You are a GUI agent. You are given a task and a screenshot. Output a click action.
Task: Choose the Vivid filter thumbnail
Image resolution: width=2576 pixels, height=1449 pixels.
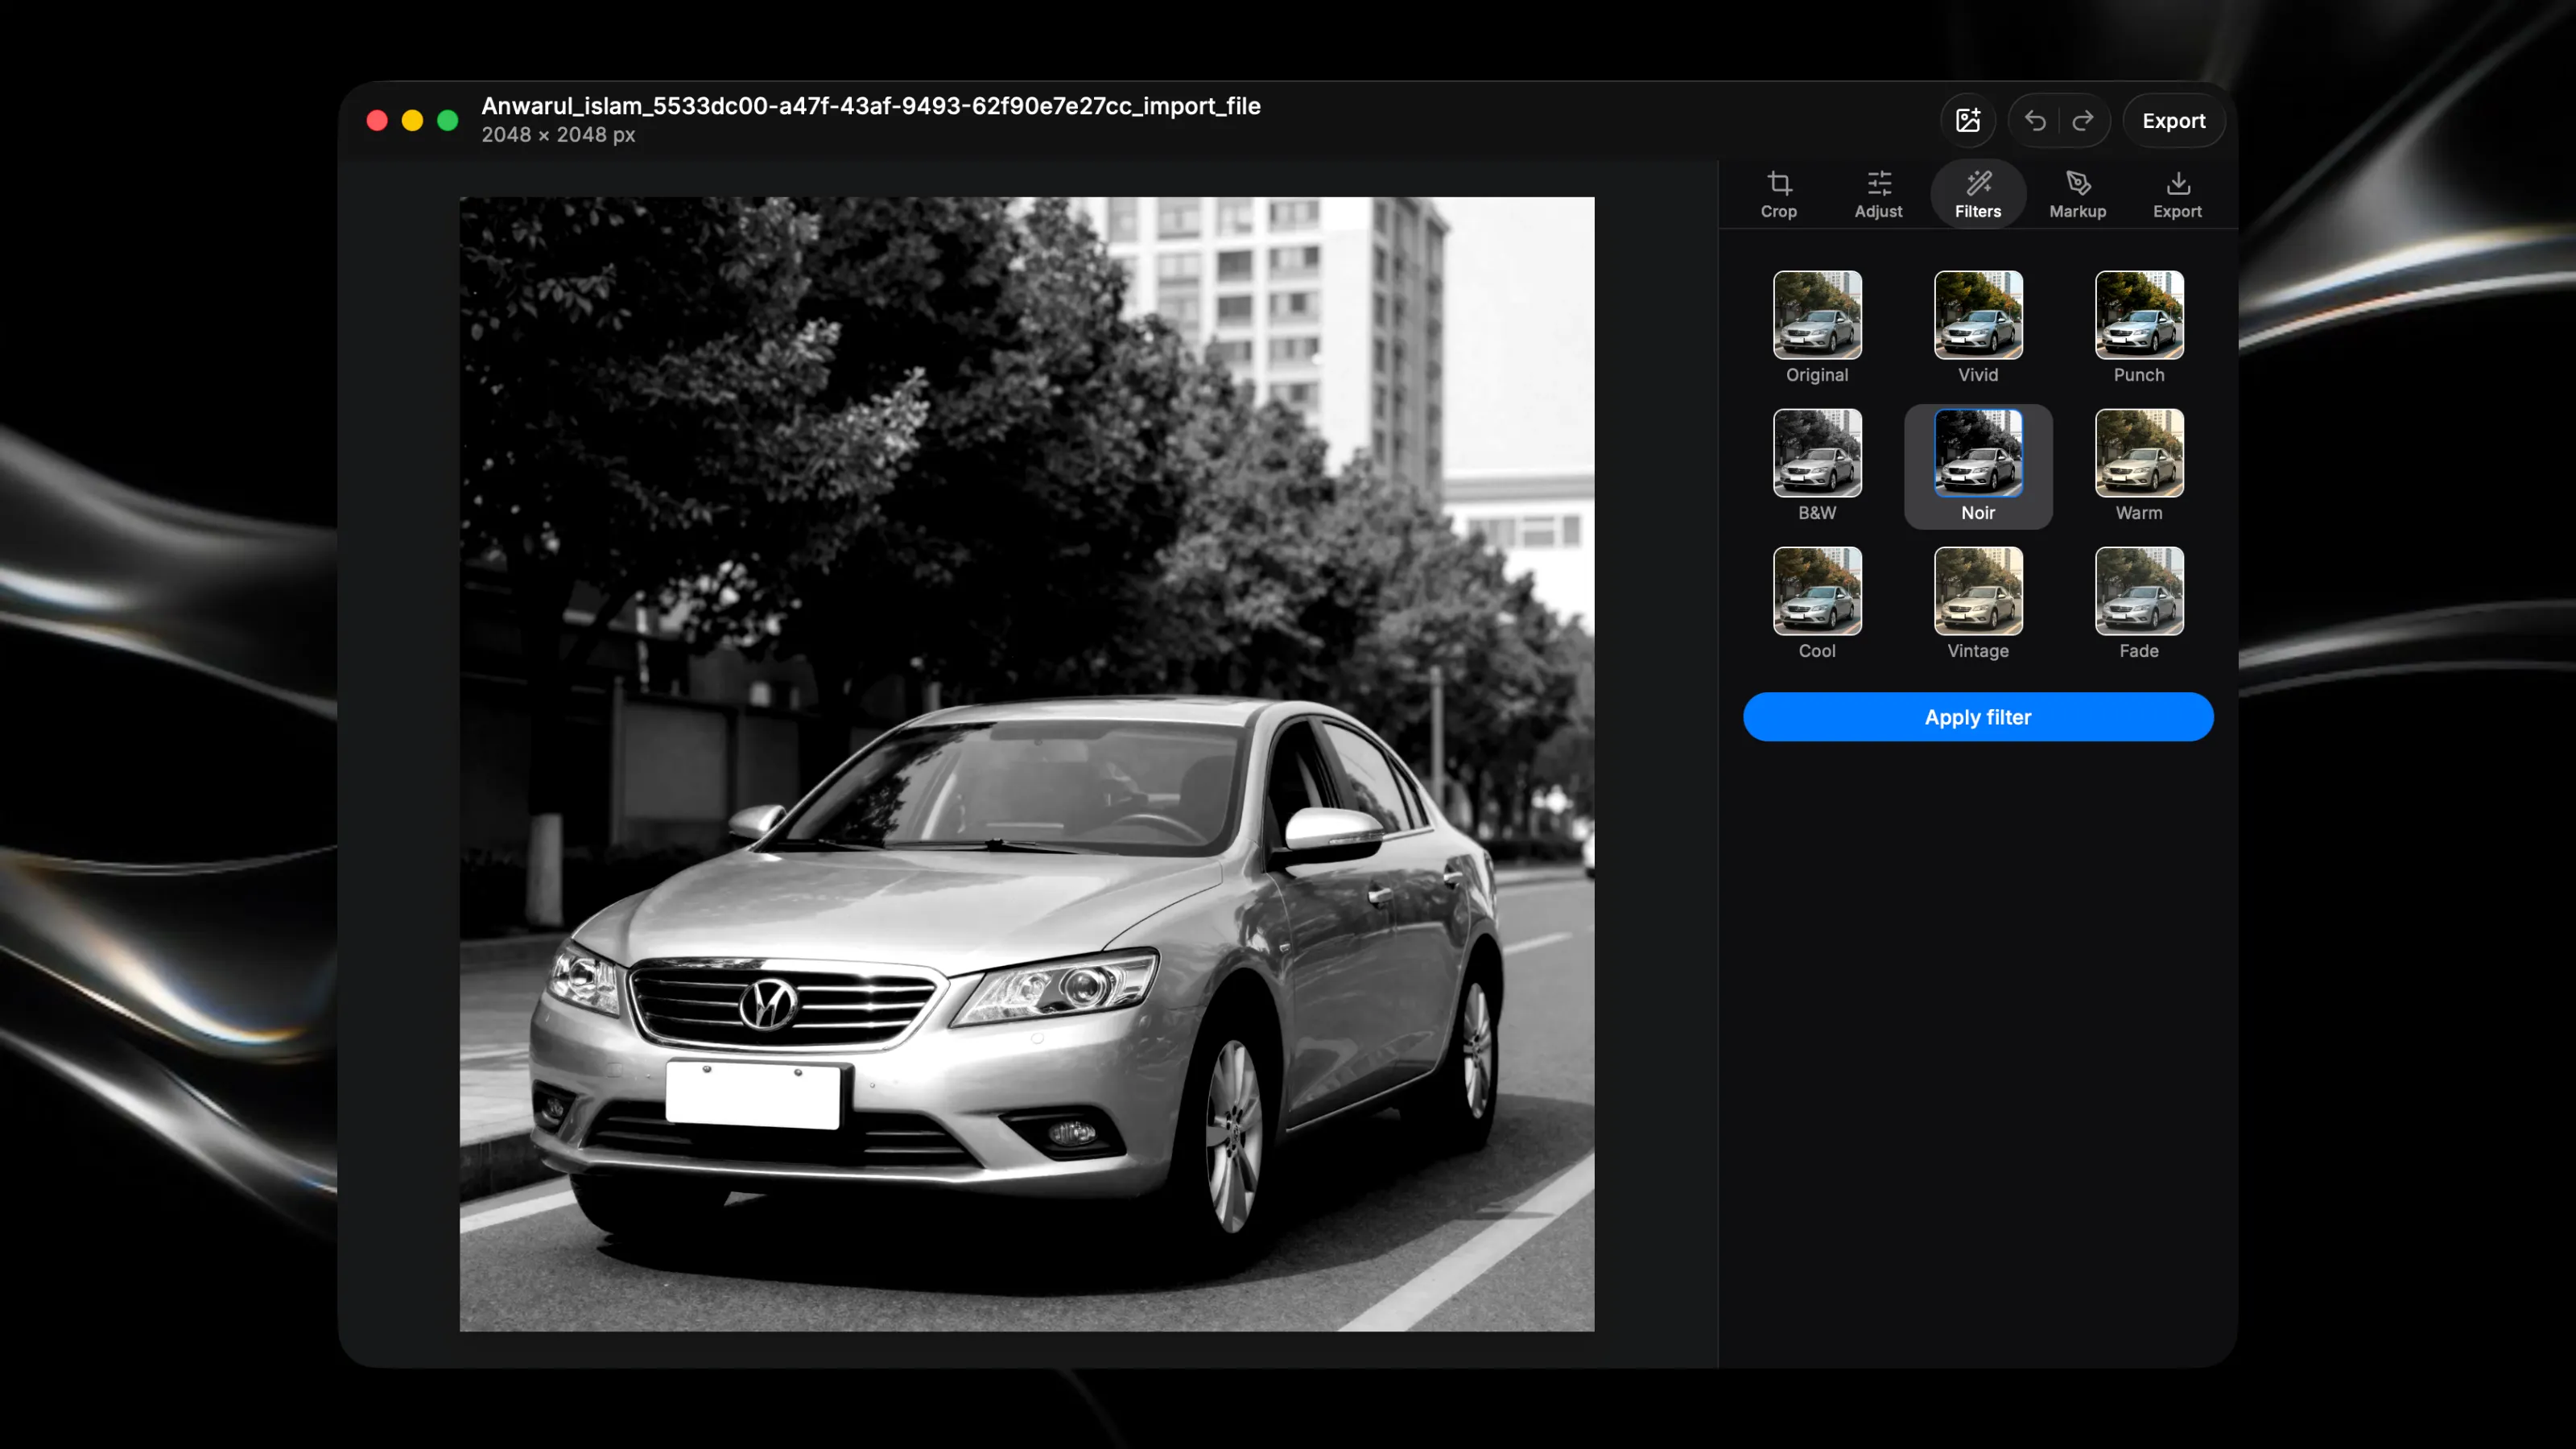click(x=1978, y=315)
